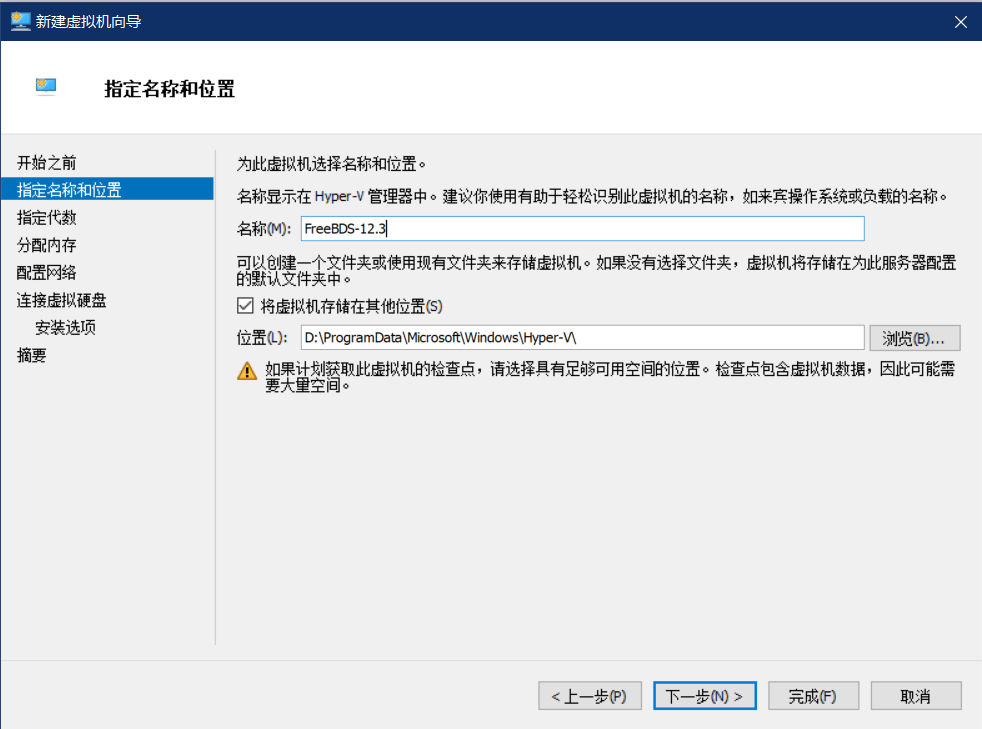The image size is (982, 729).
Task: Click the 名称(M): label
Action: (x=264, y=229)
